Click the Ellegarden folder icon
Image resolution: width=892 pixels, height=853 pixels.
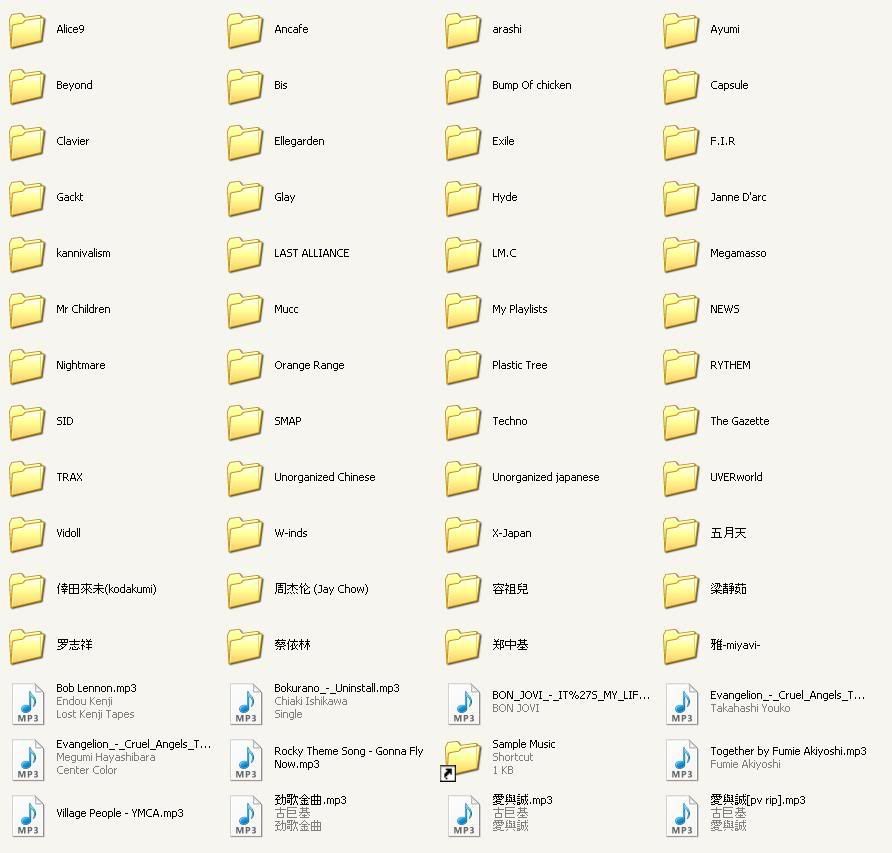point(245,143)
